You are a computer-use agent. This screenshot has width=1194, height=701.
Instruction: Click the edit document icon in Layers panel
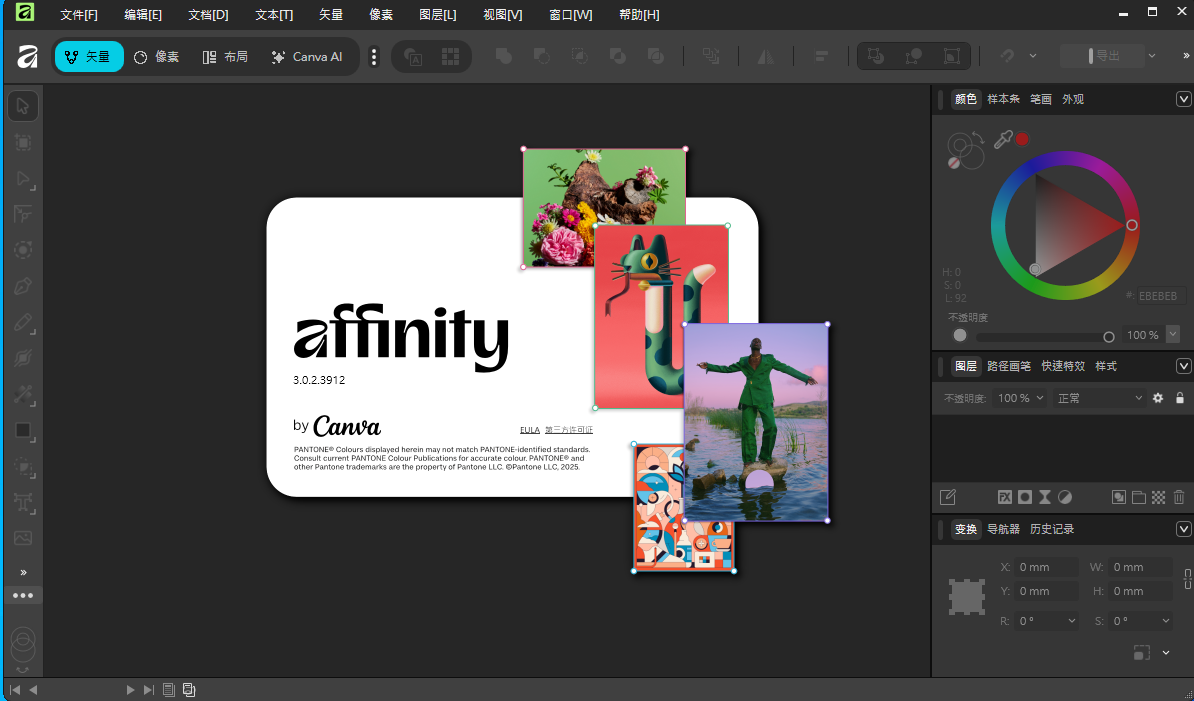click(x=947, y=497)
